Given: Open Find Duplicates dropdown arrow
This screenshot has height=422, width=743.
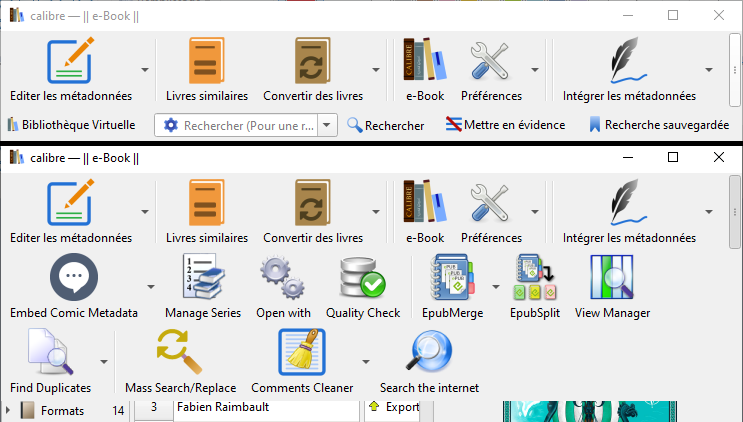Looking at the screenshot, I should coord(104,361).
